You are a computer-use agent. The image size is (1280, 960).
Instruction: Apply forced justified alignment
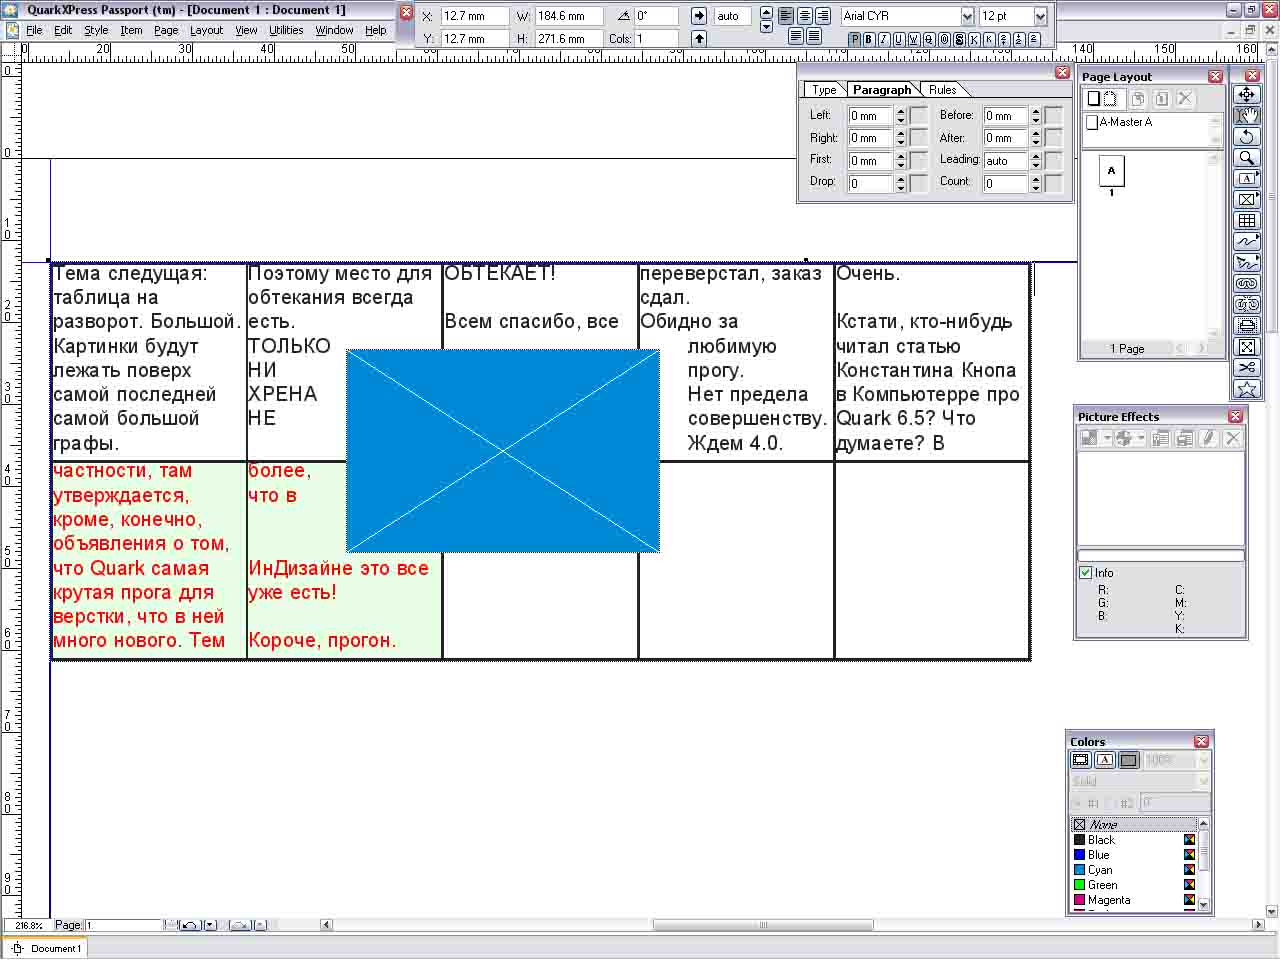(814, 36)
